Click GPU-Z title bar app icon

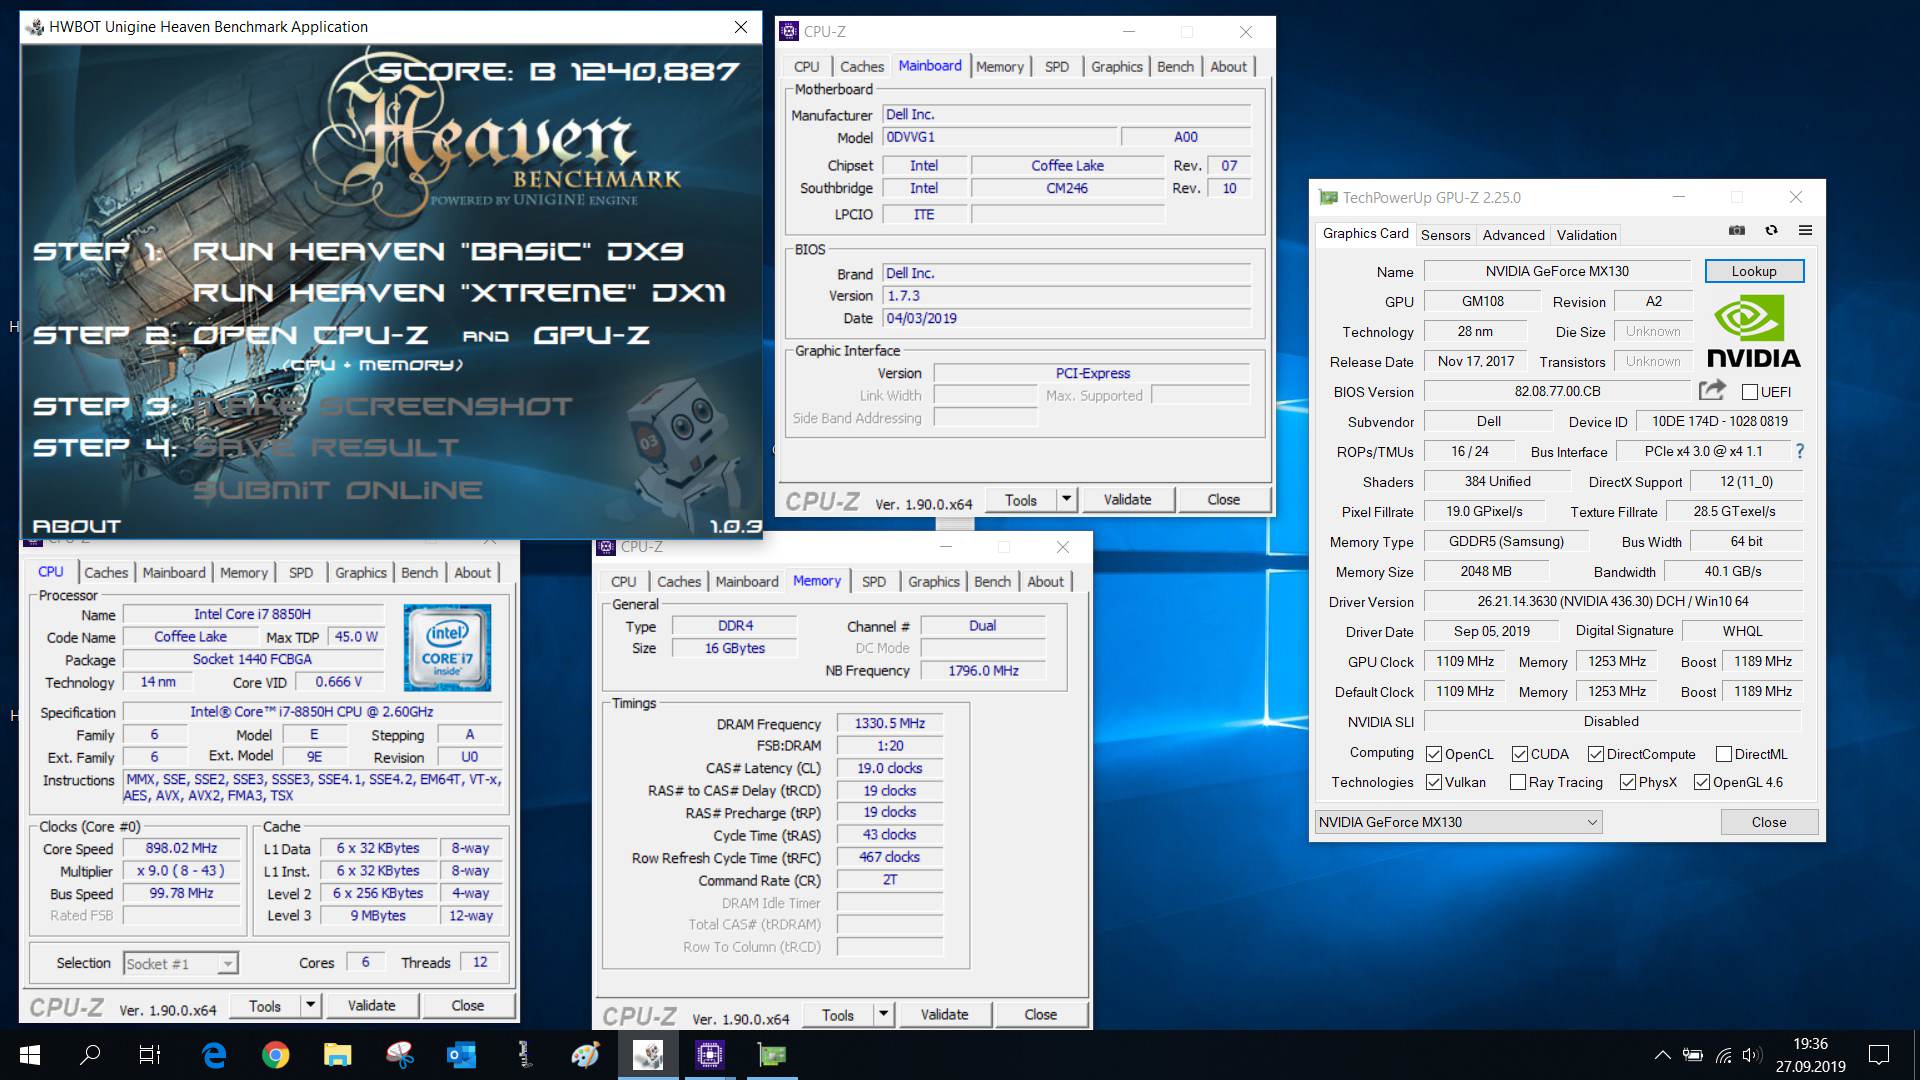coord(1328,197)
